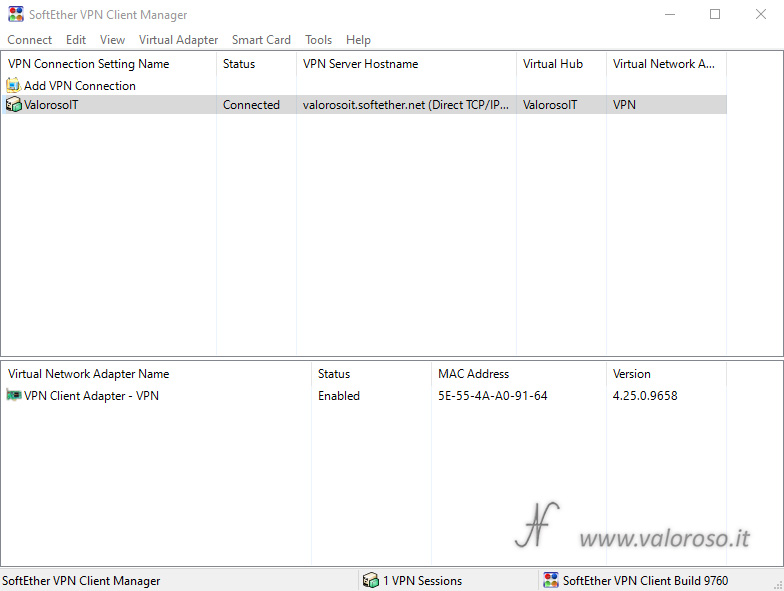Click the VPN Client Adapter network card icon
Image resolution: width=784 pixels, height=591 pixels.
(14, 395)
